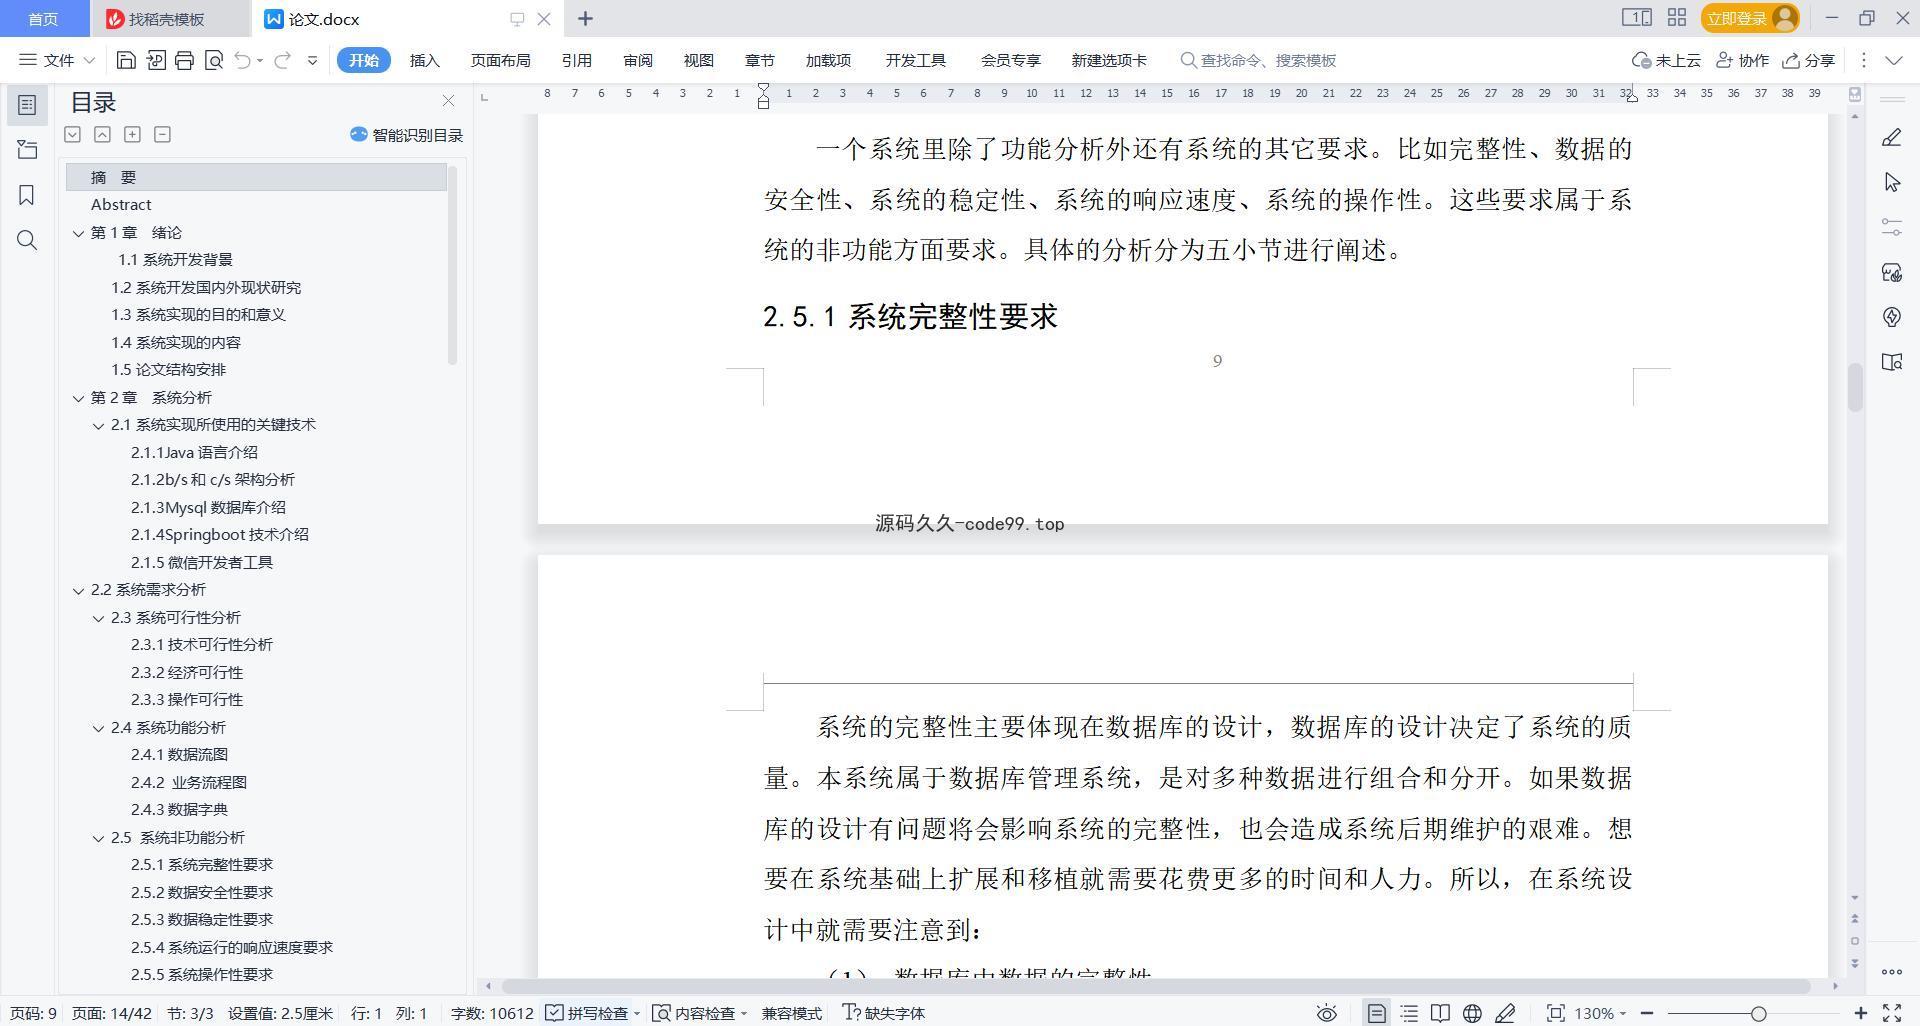
Task: Open the chapter navigation icon in the left sidebar
Action: point(27,150)
